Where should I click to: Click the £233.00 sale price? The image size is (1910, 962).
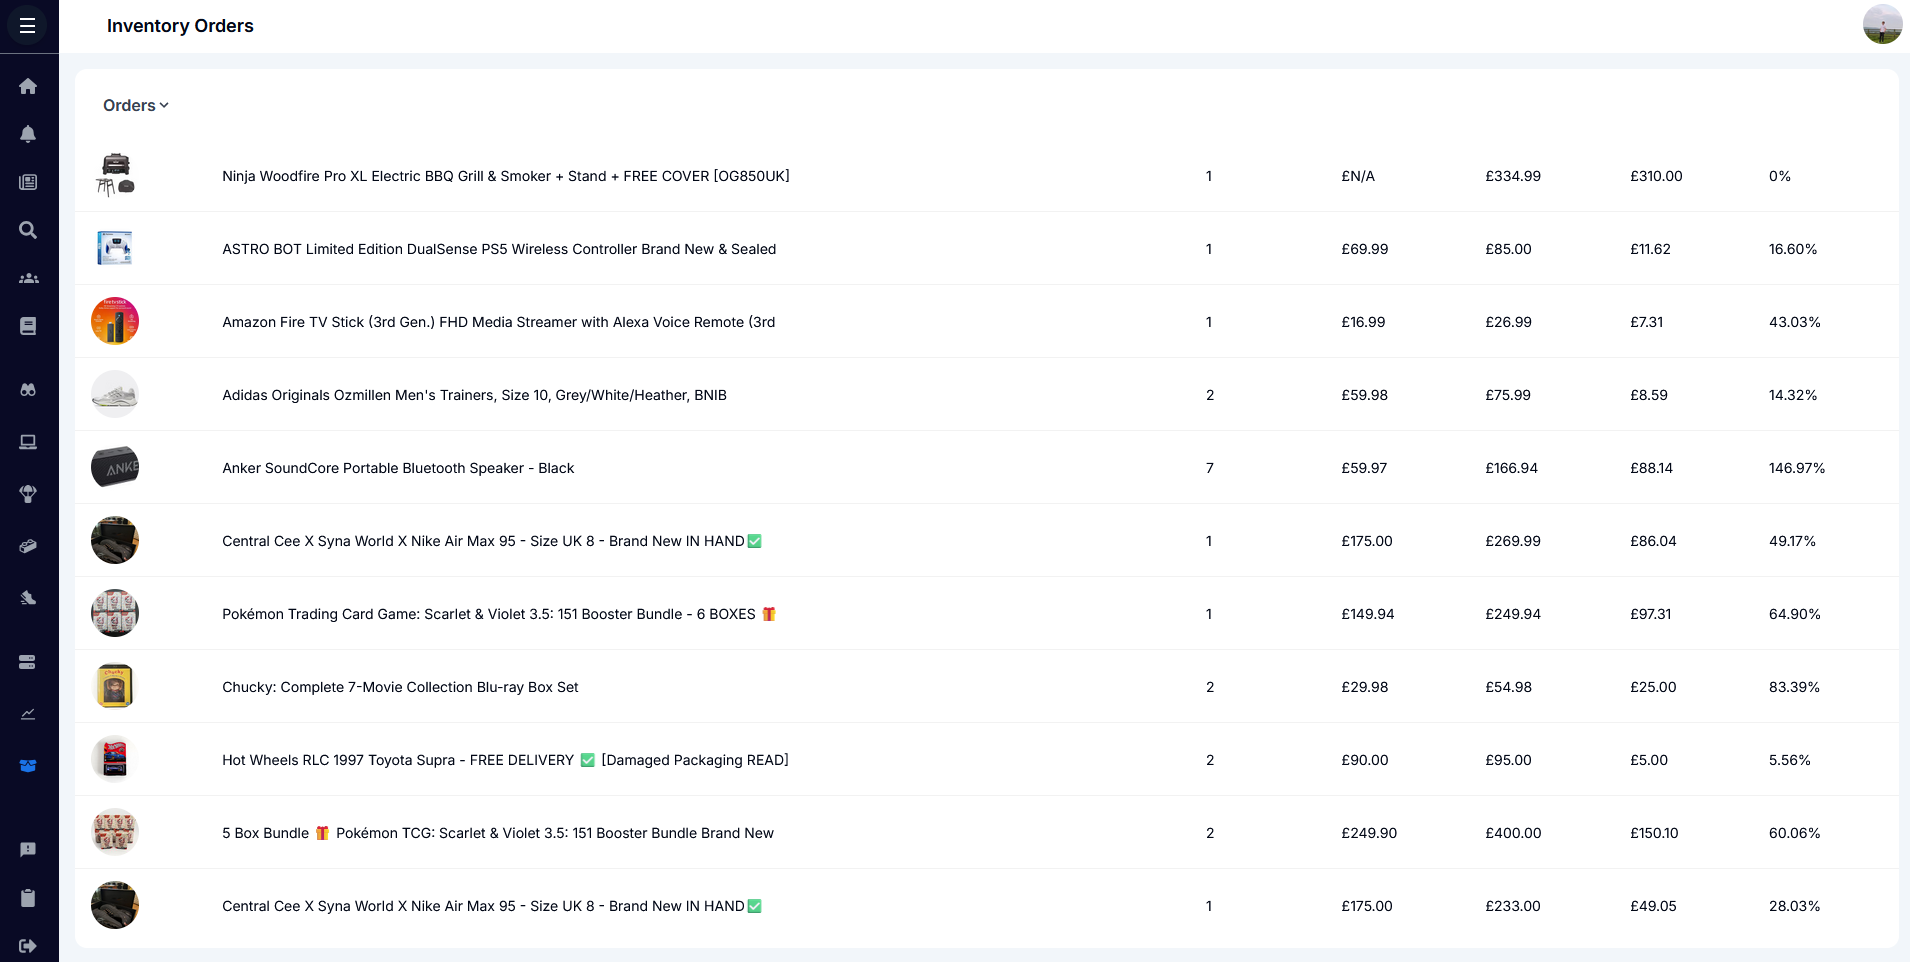(x=1513, y=906)
